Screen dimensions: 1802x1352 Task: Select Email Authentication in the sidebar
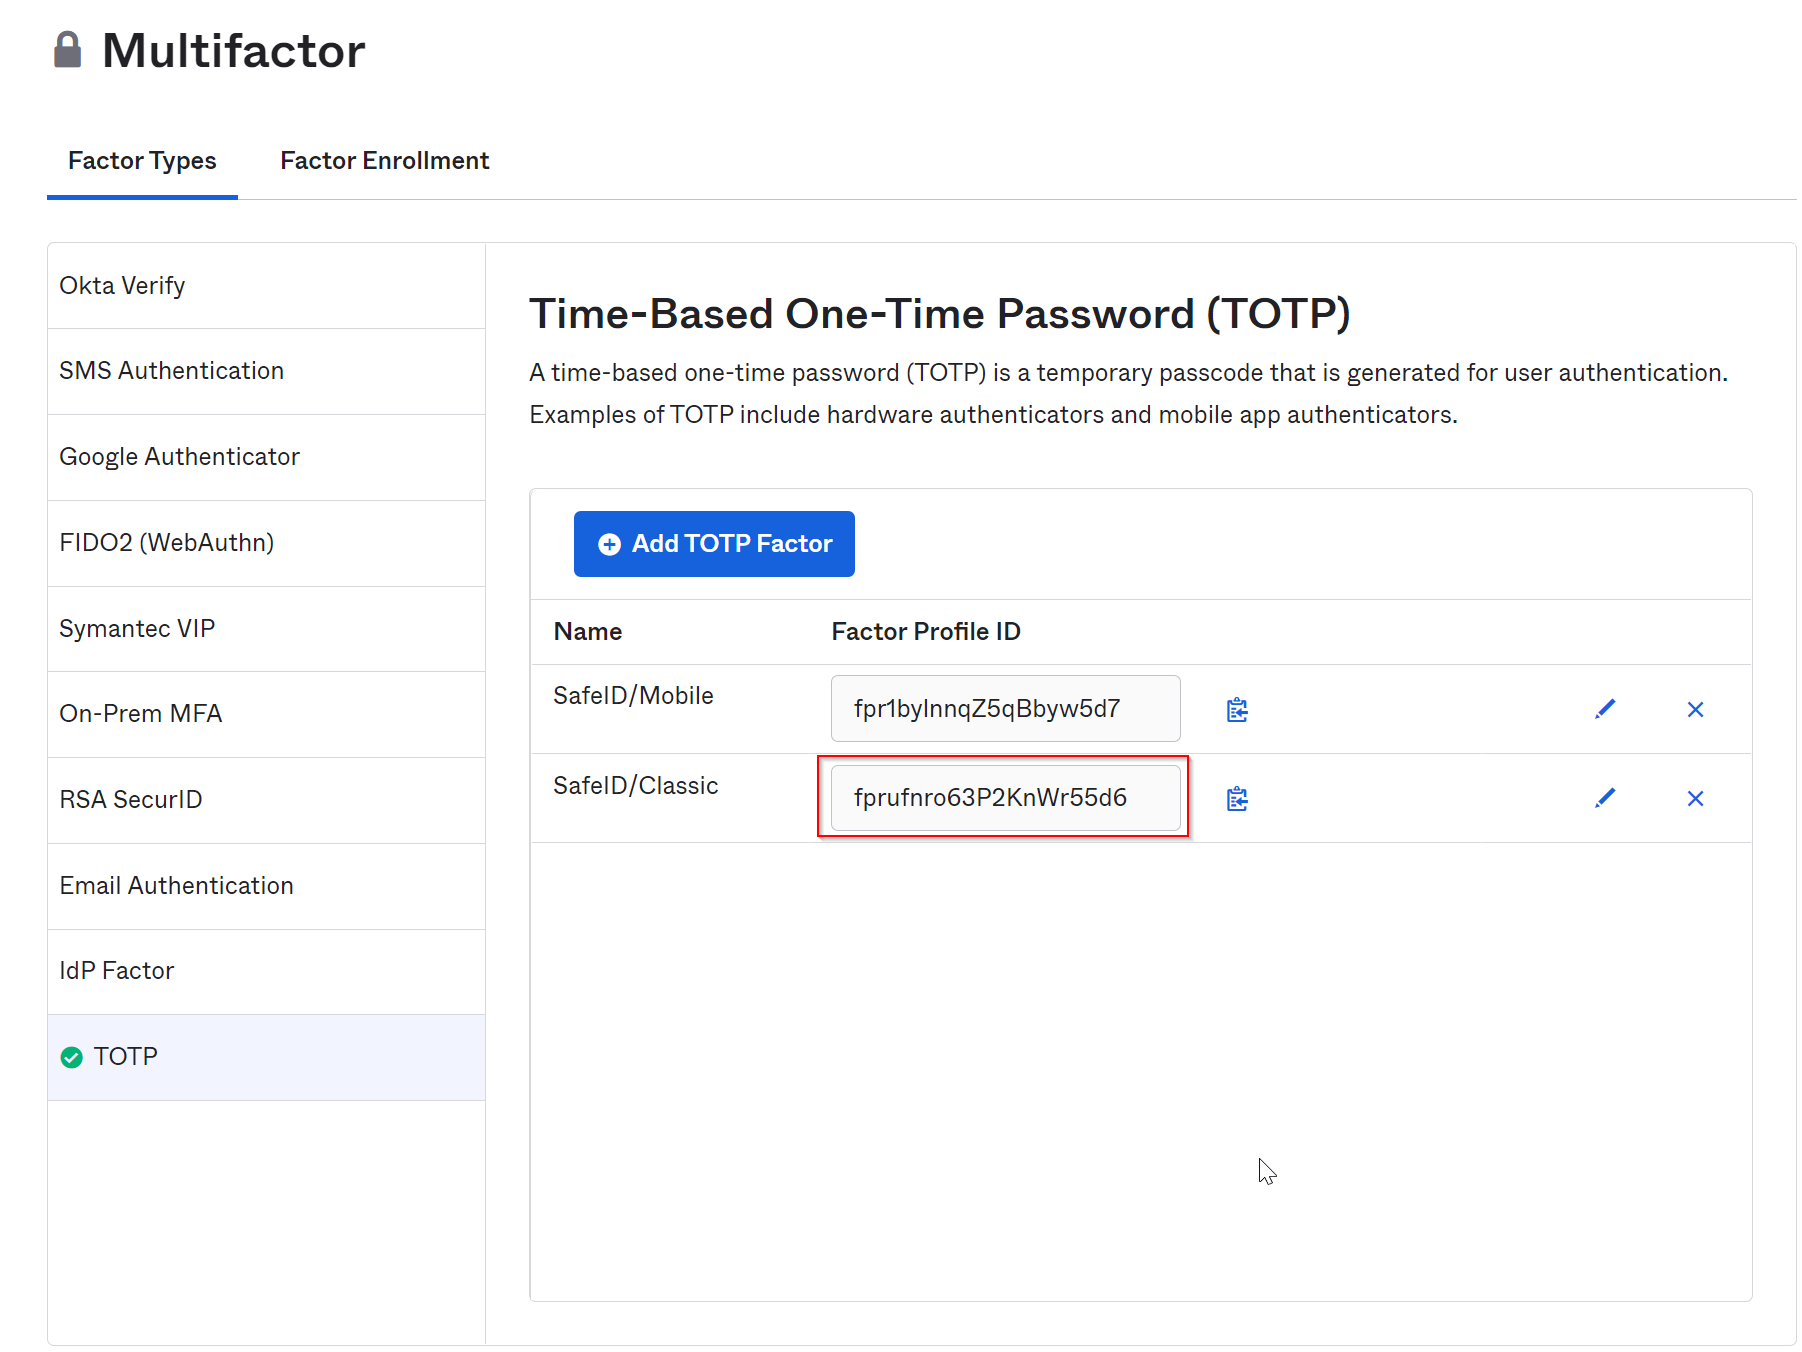tap(176, 886)
